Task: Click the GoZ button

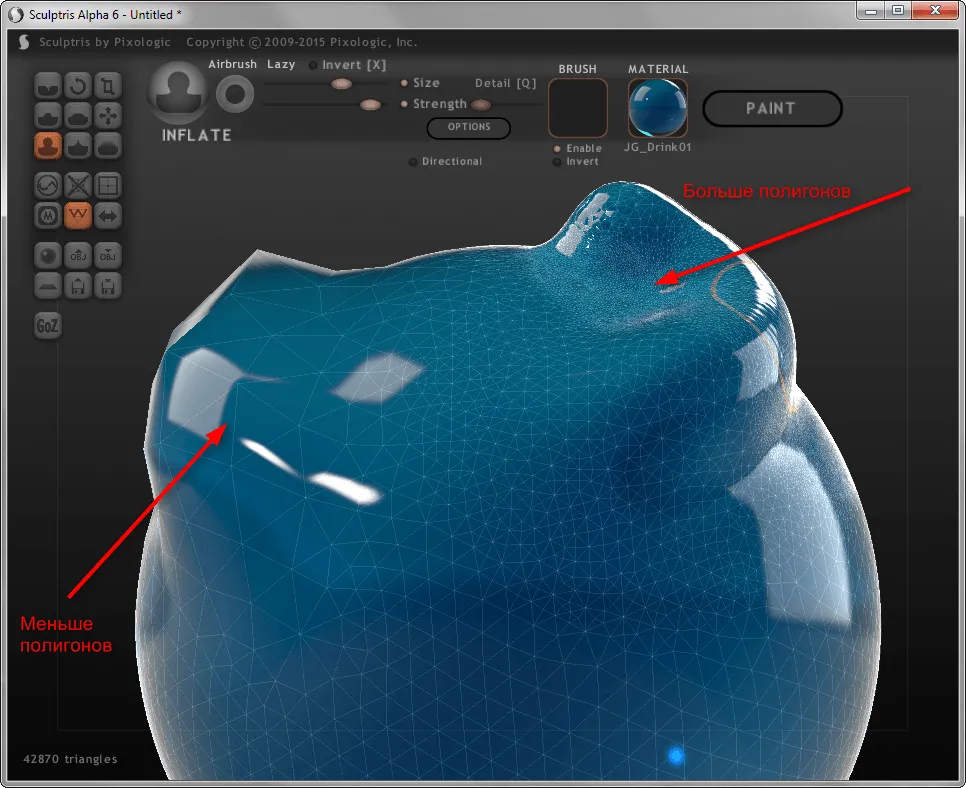Action: (48, 325)
